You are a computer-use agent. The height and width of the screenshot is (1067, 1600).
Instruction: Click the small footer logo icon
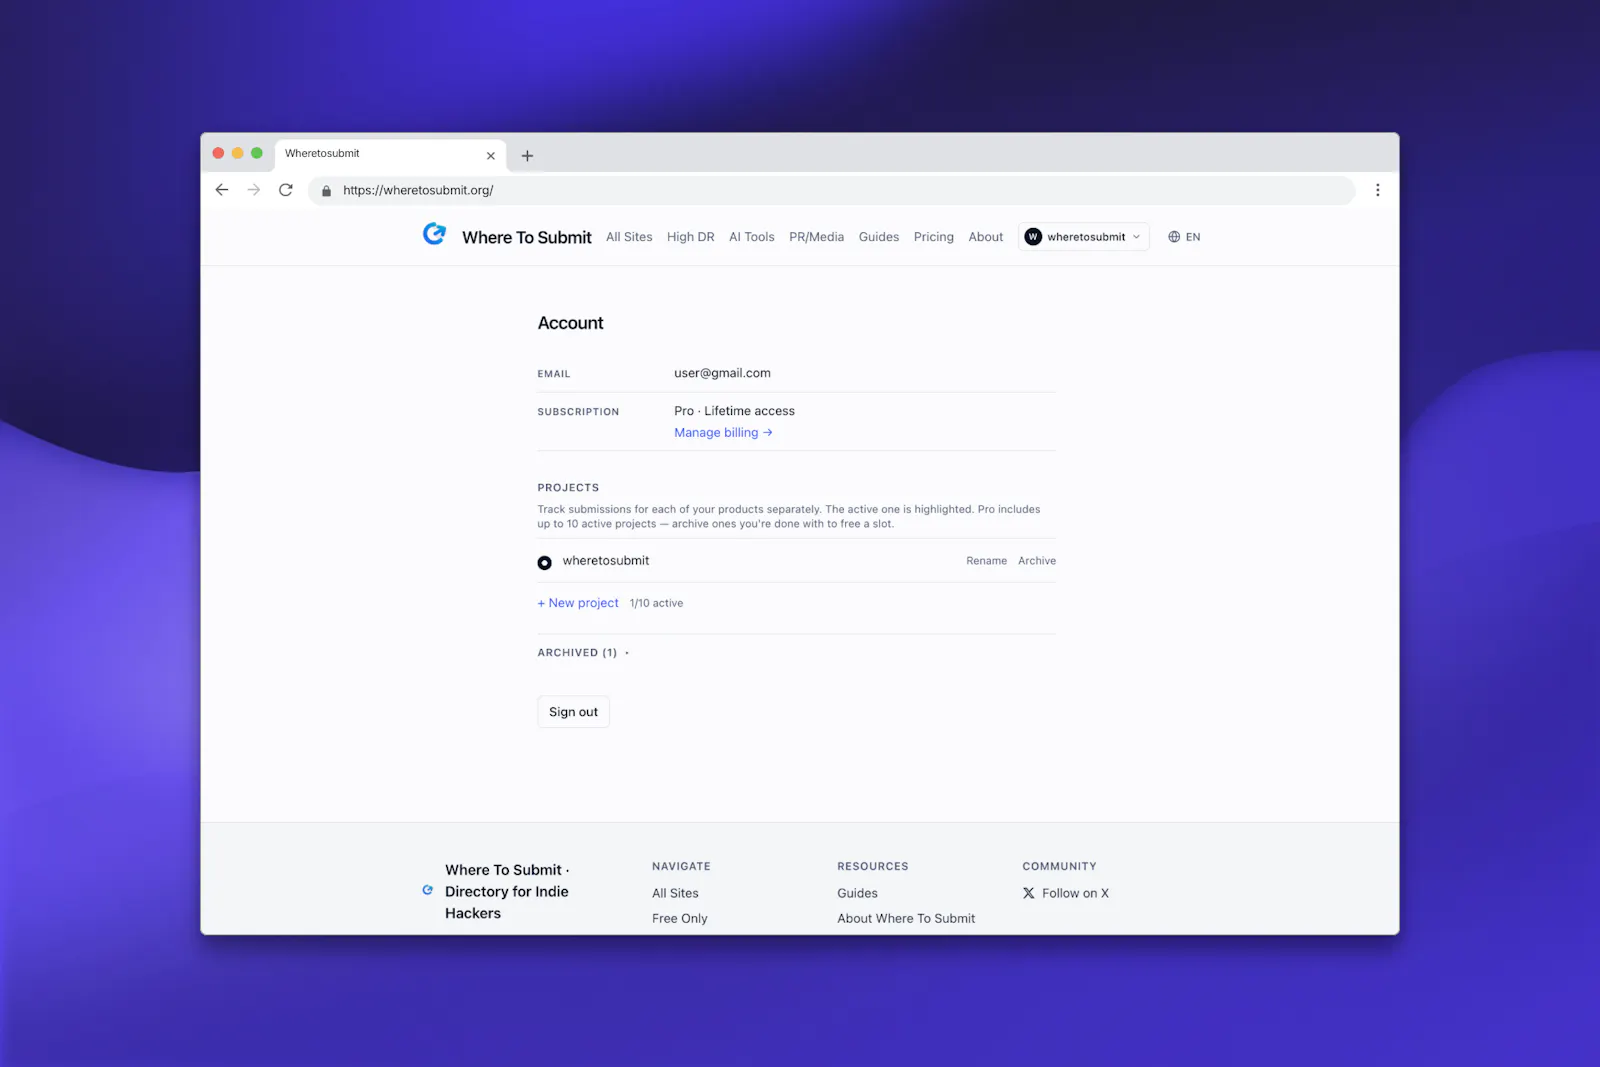coord(428,890)
